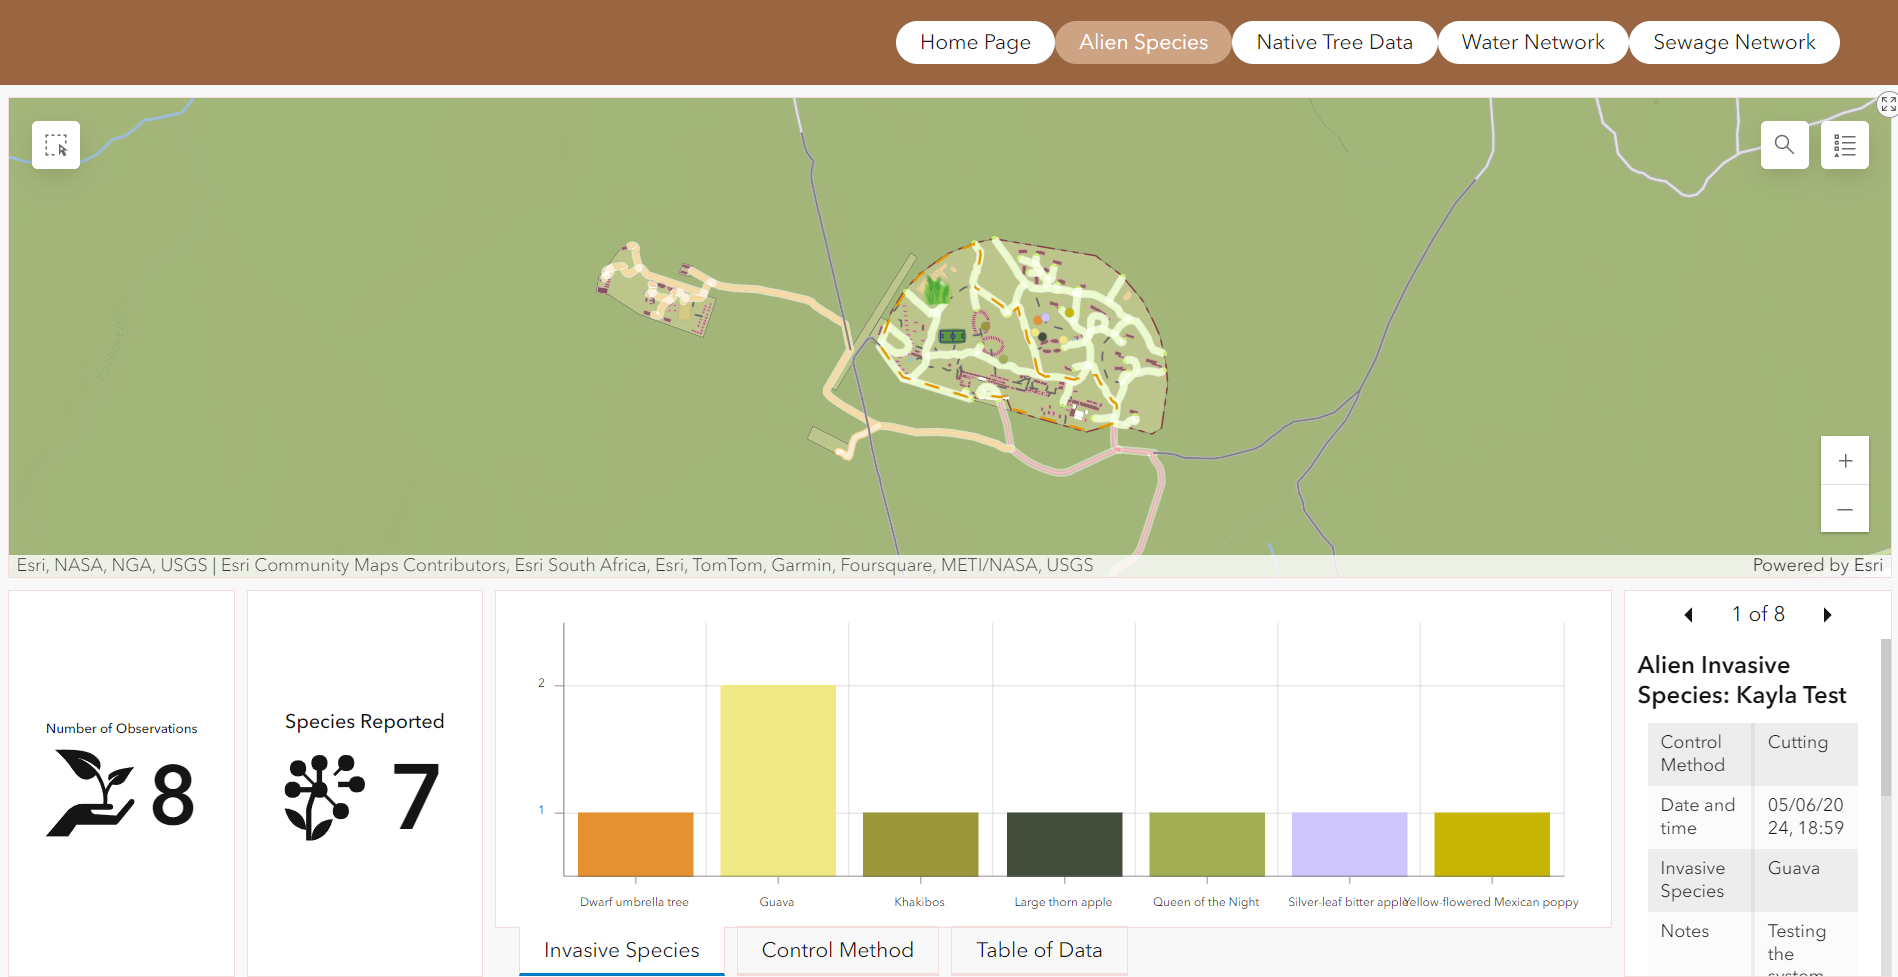Screen dimensions: 1898x977
Task: Click the 'Number of Observations' label
Action: (x=122, y=728)
